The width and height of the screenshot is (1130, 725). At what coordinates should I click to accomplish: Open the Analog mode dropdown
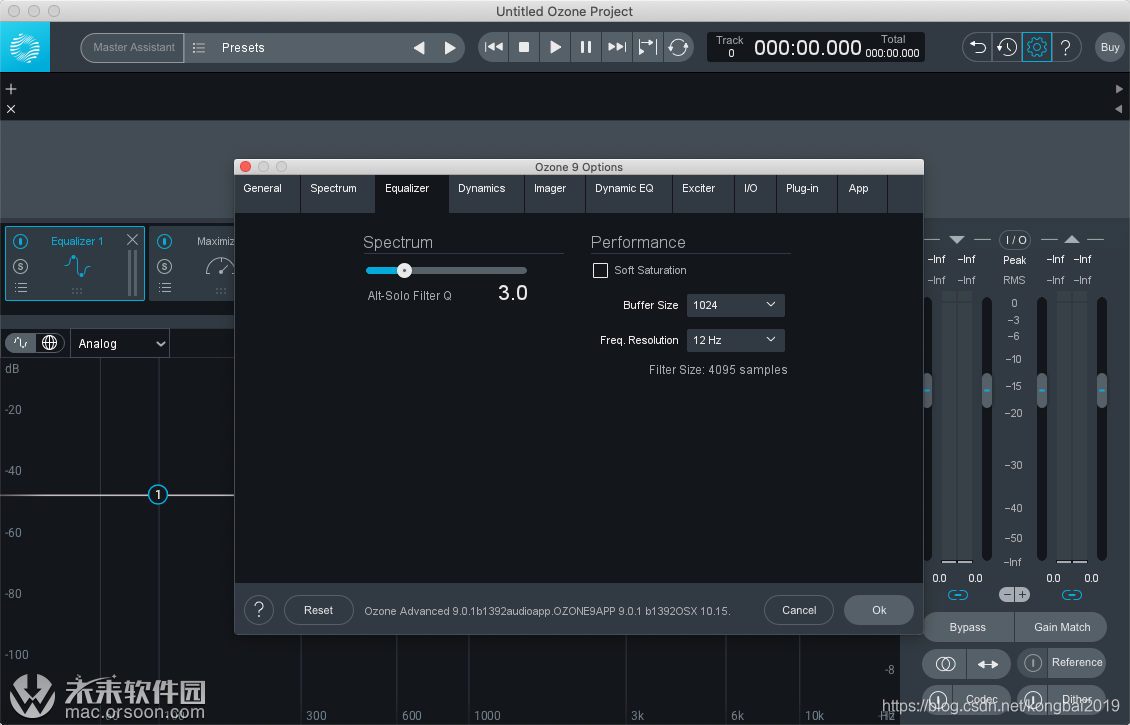click(x=120, y=344)
